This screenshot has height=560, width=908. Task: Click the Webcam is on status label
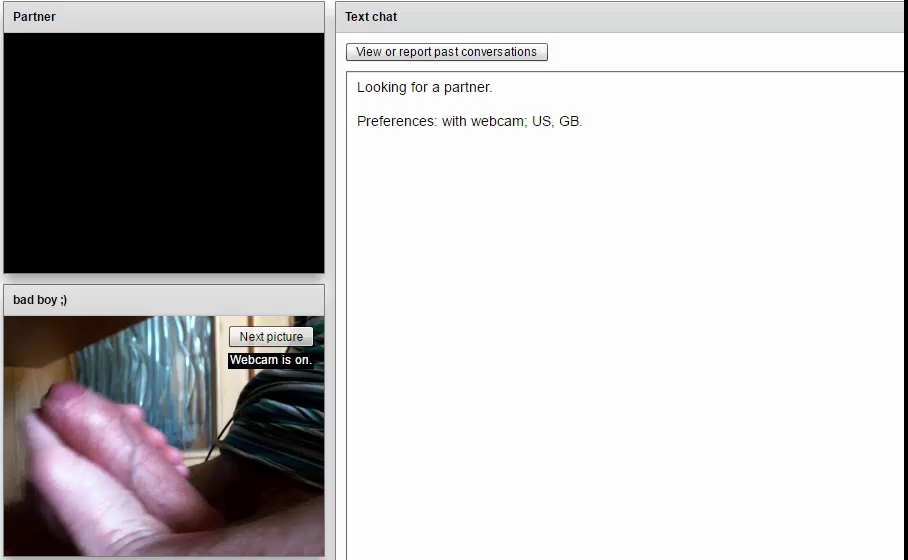pos(271,360)
